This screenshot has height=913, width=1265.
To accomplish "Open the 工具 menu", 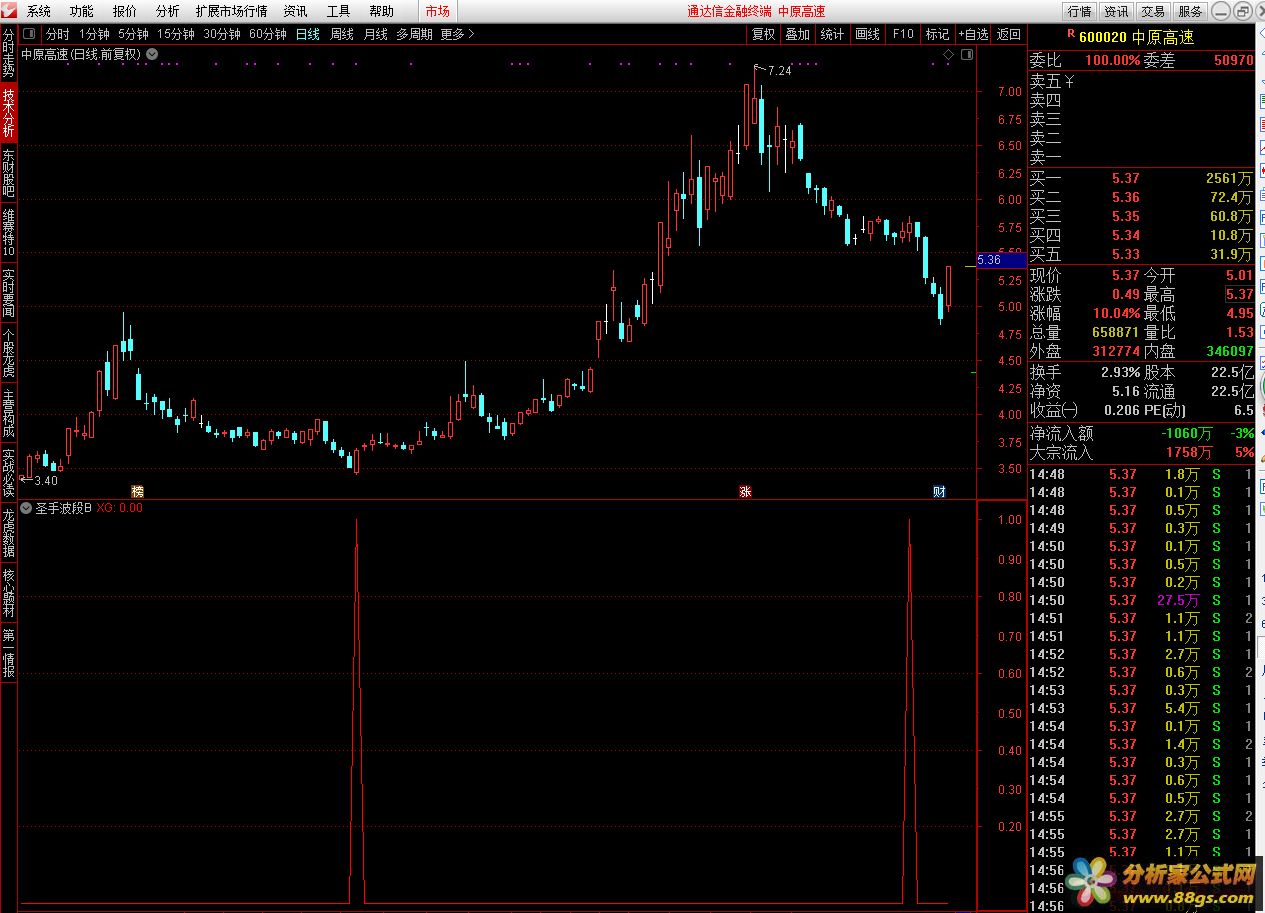I will coord(338,11).
